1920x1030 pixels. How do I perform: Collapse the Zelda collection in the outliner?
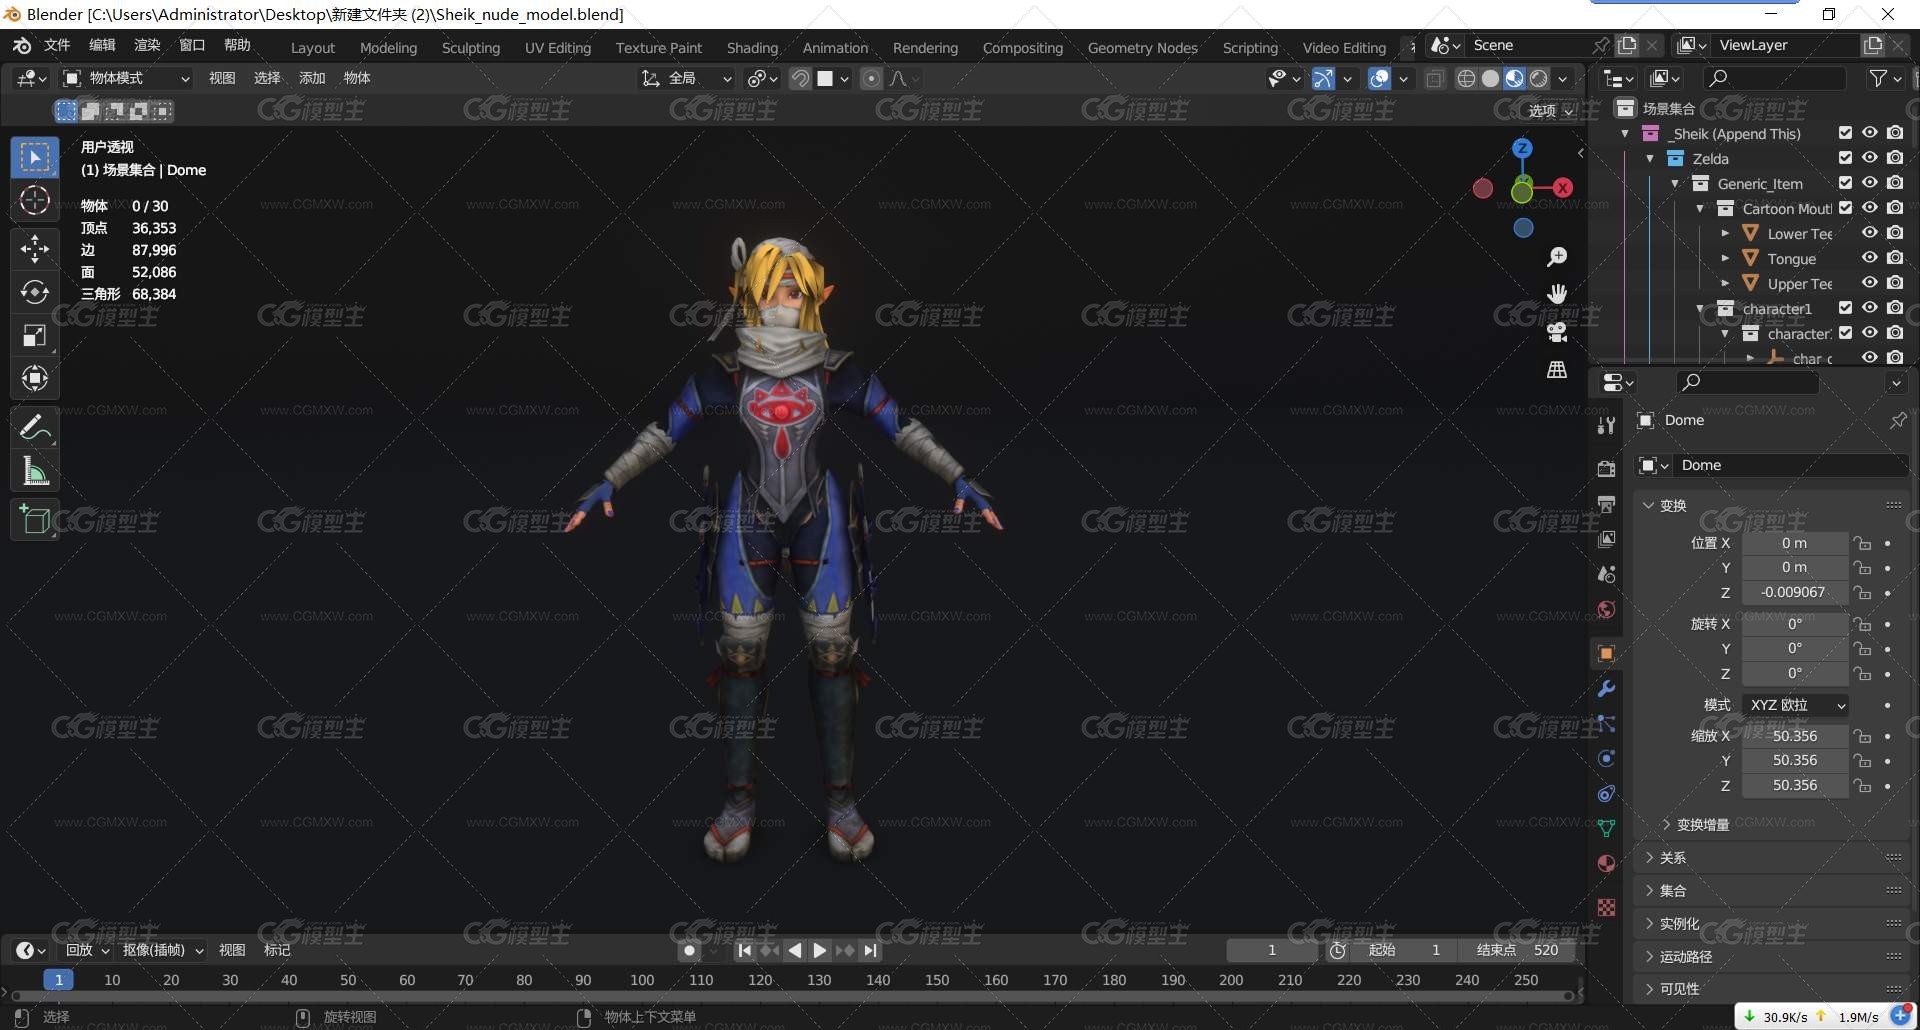(x=1650, y=159)
